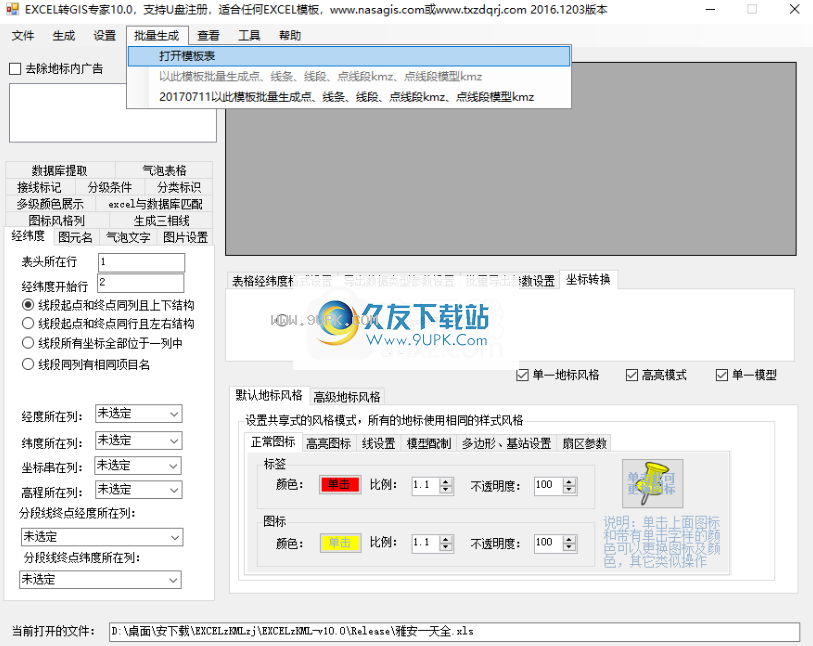Viewport: 813px width, 646px height.
Task: Click the 表头所在行 input field
Action: tap(141, 262)
